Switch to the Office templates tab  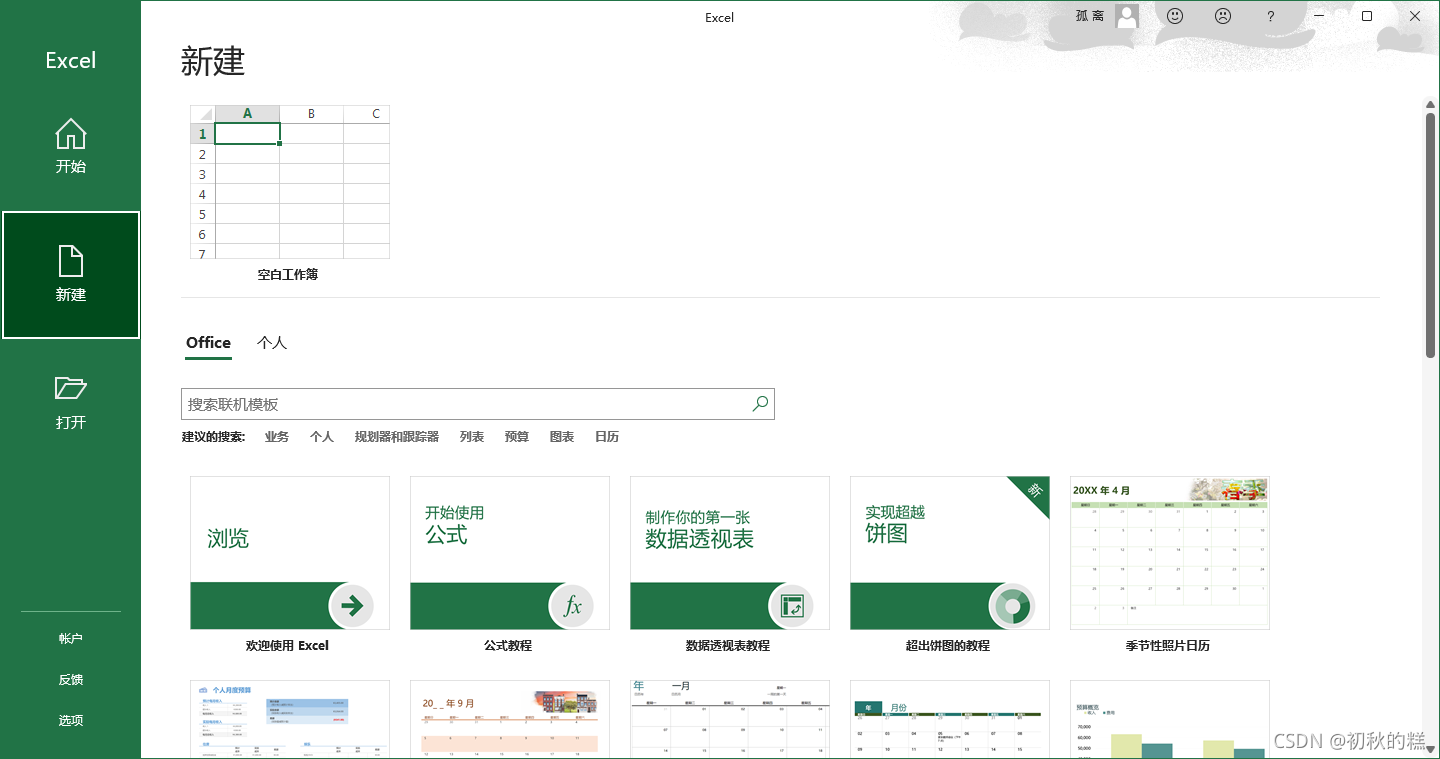[x=208, y=343]
